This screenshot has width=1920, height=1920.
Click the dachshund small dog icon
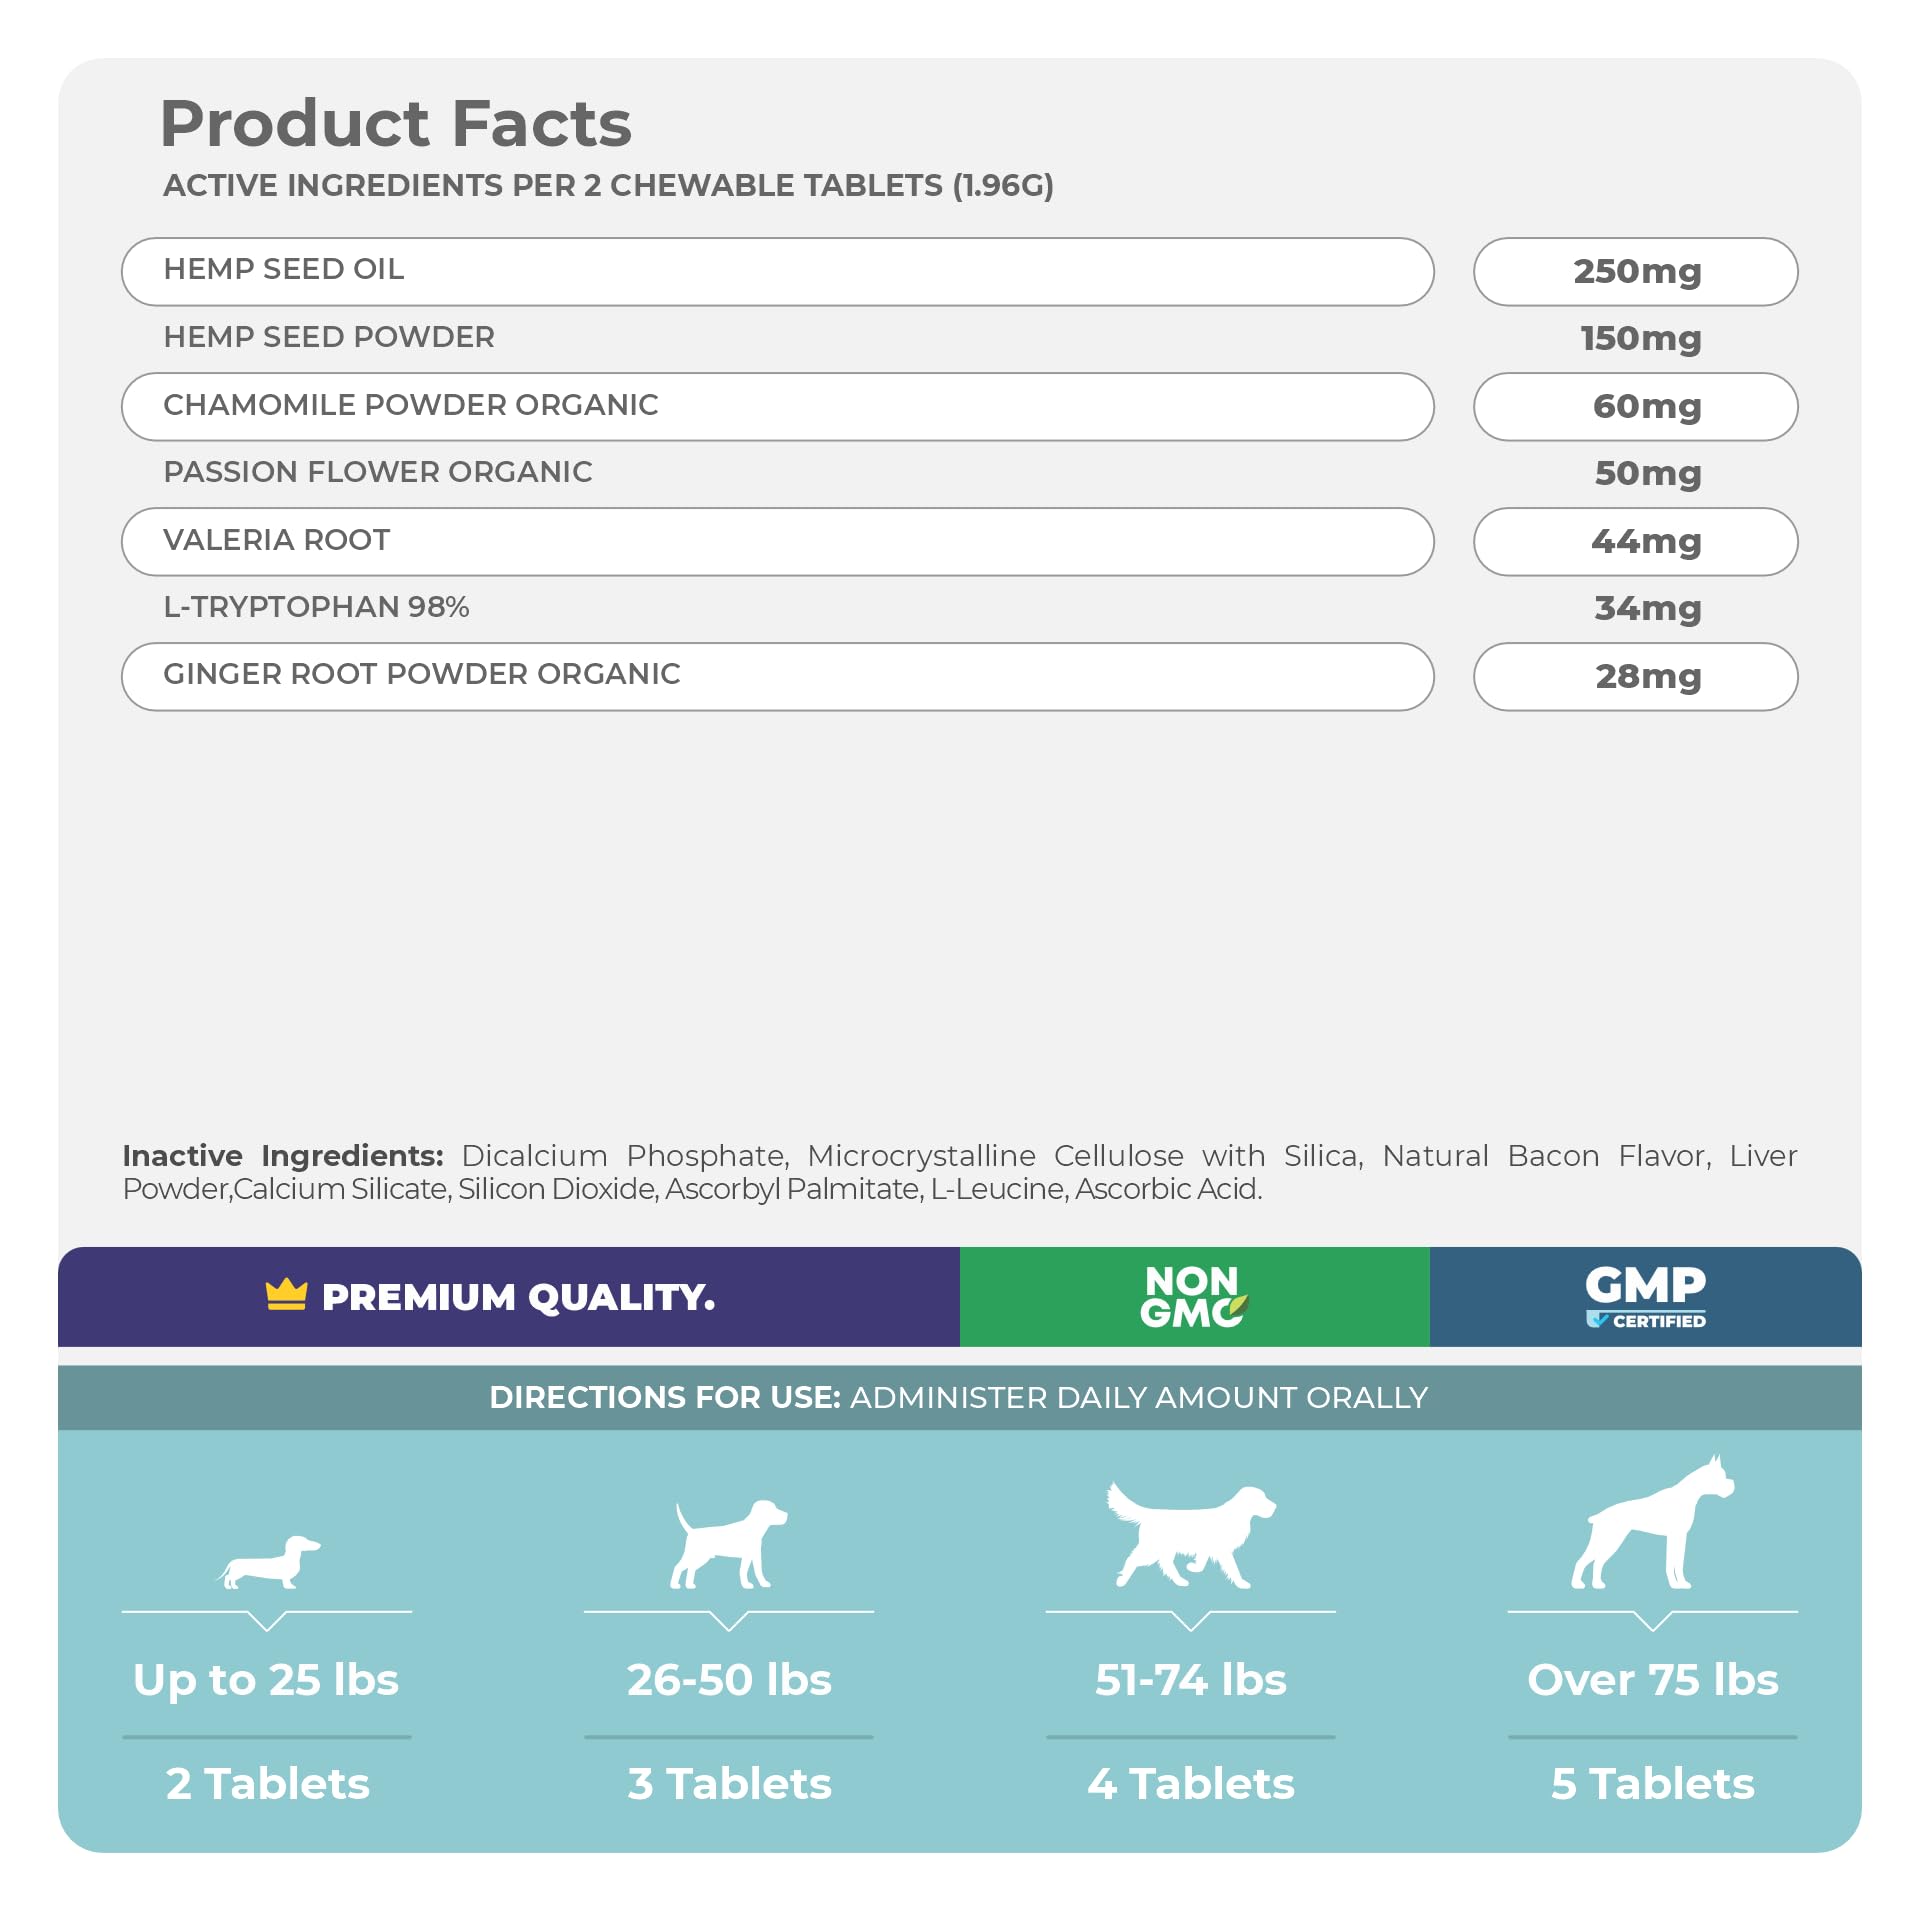[x=268, y=1562]
